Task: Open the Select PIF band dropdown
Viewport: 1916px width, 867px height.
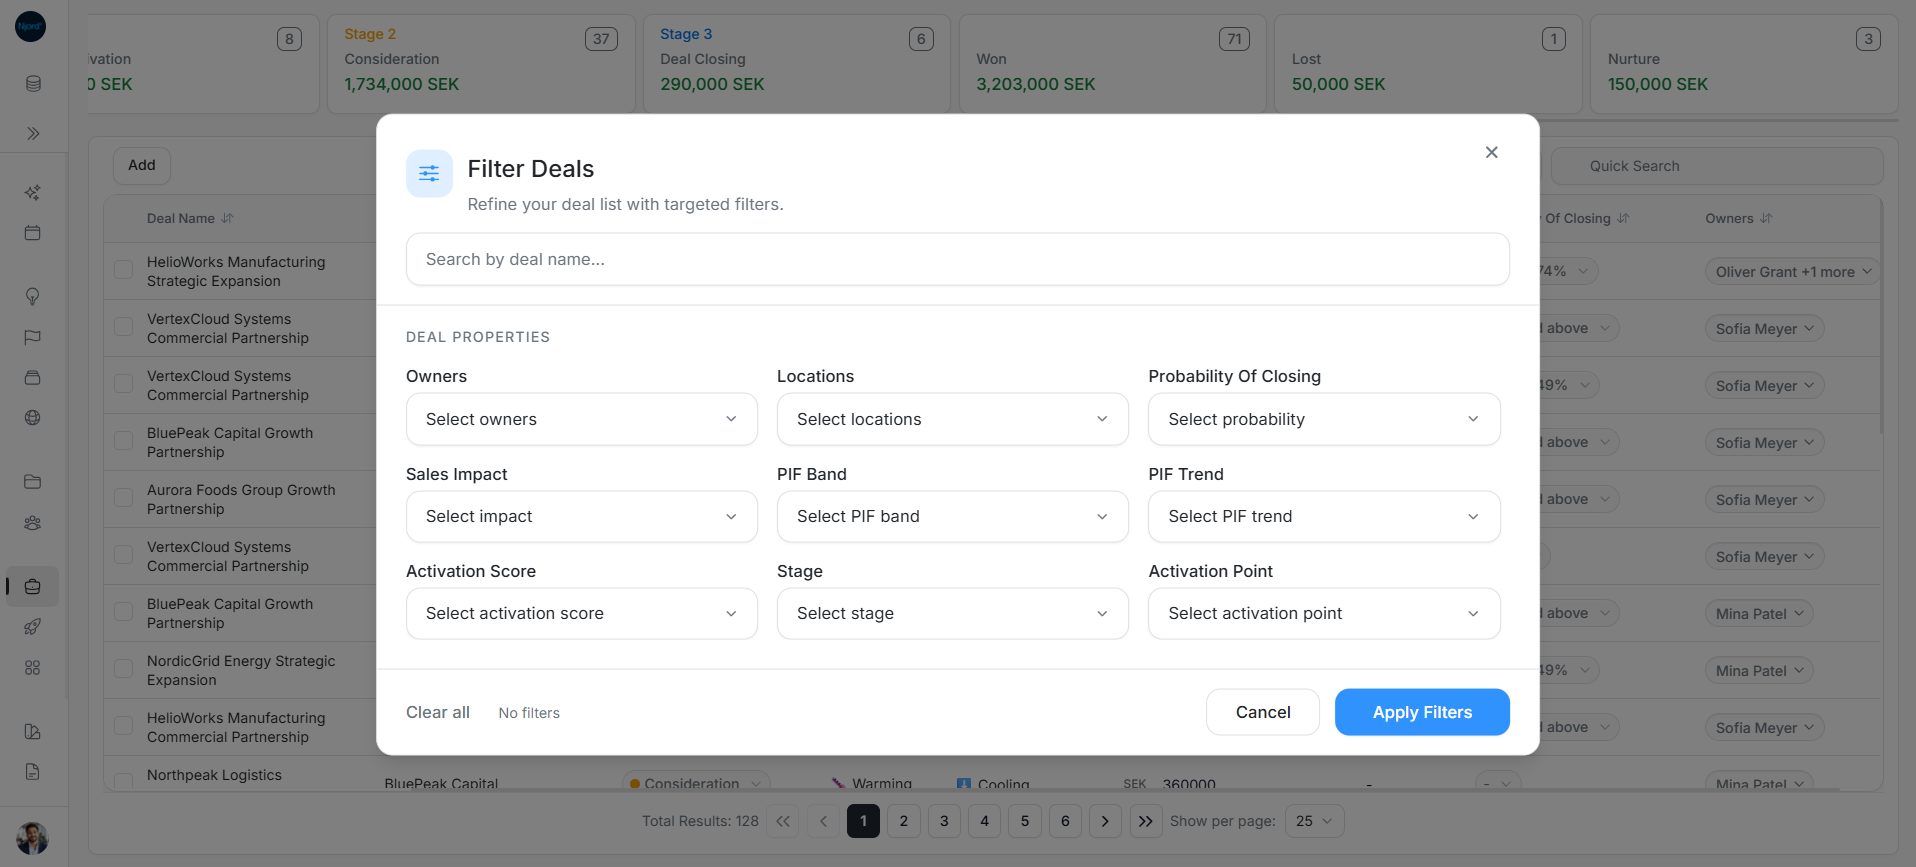Action: [x=953, y=516]
